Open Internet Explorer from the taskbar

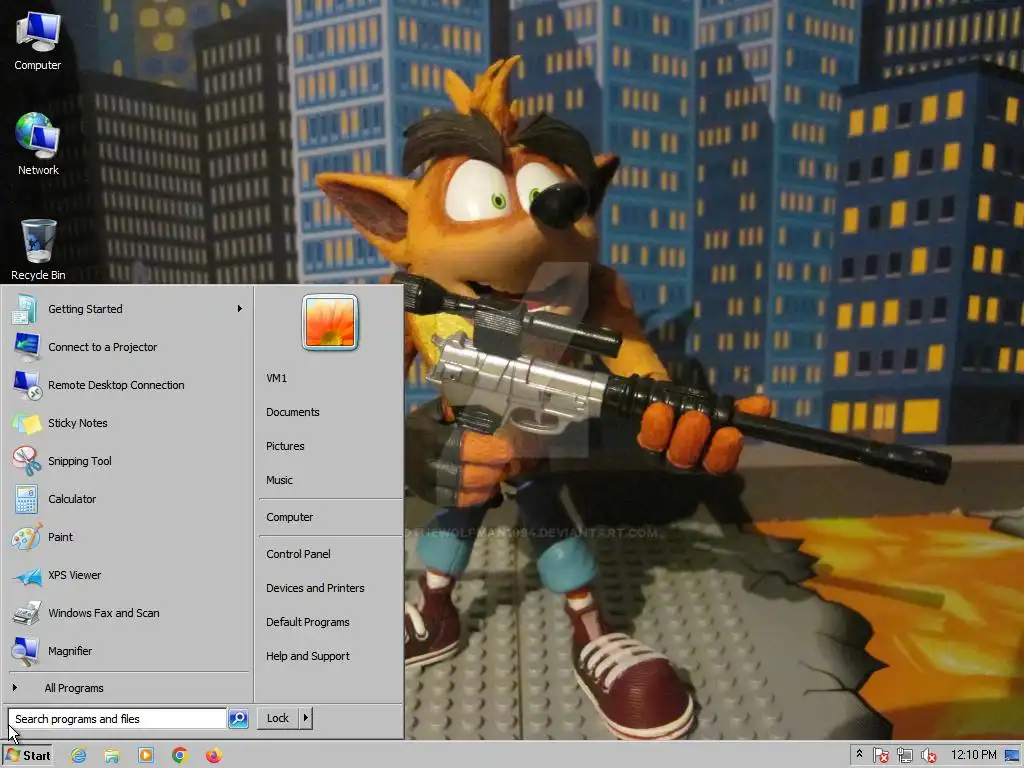pyautogui.click(x=78, y=755)
